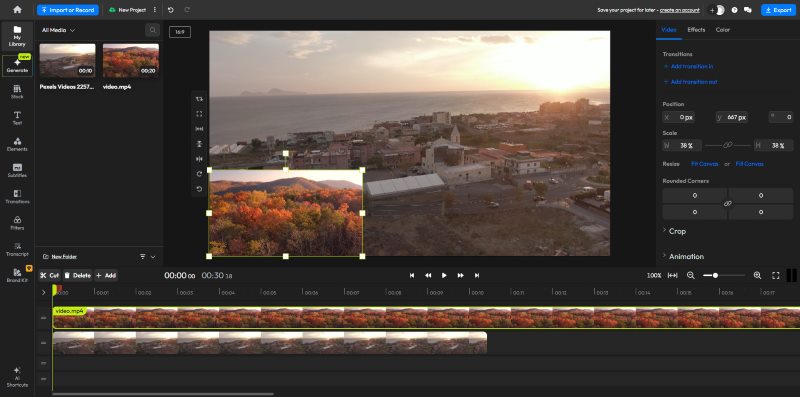Image resolution: width=800 pixels, height=397 pixels.
Task: Select the video.mp4 thumbnail in library
Action: [131, 60]
